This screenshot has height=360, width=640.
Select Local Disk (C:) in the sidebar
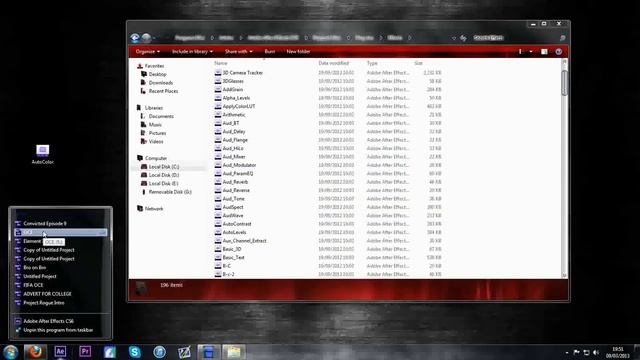coord(164,167)
